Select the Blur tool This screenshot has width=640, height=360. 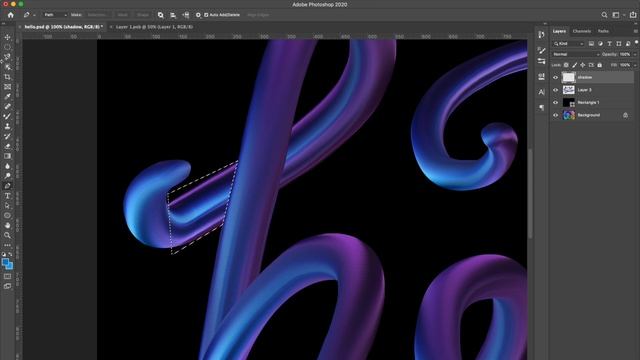tap(7, 166)
